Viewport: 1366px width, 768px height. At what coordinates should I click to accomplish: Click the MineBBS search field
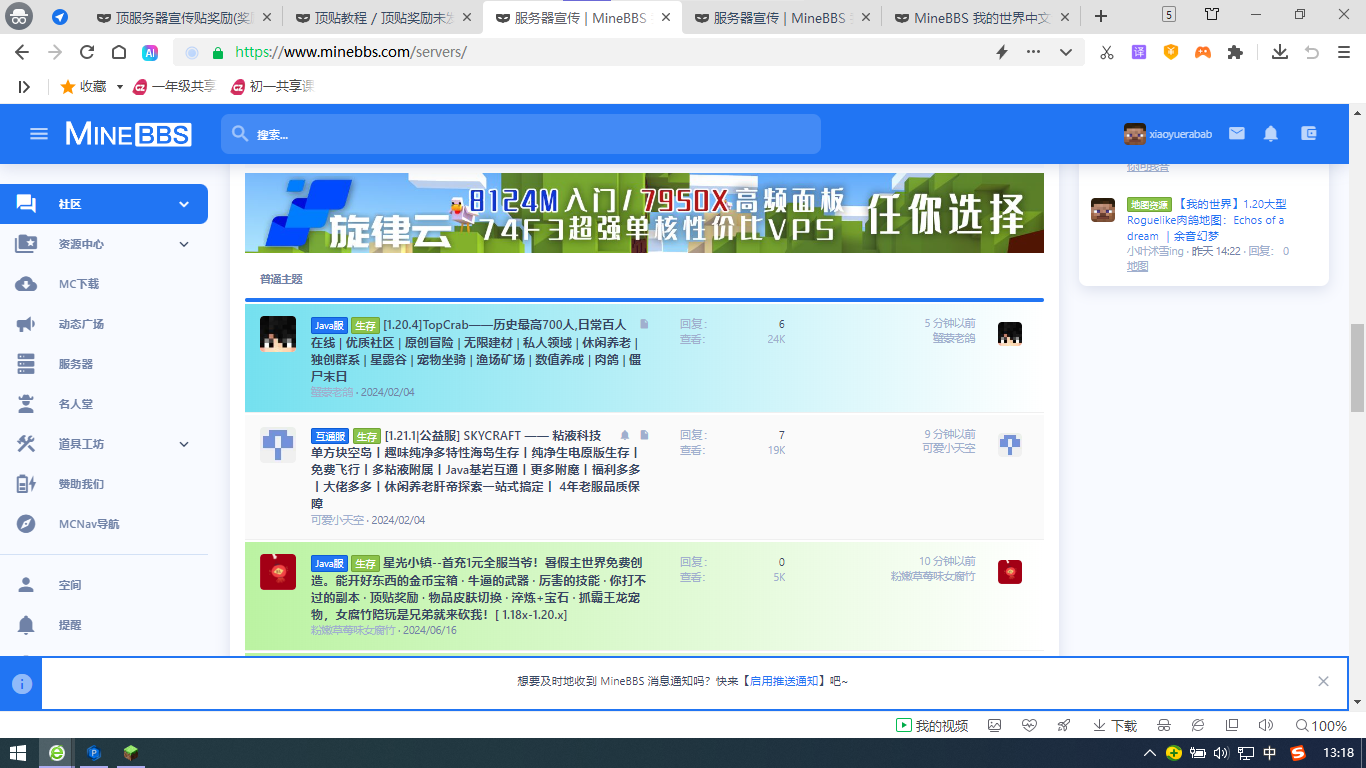pos(521,134)
